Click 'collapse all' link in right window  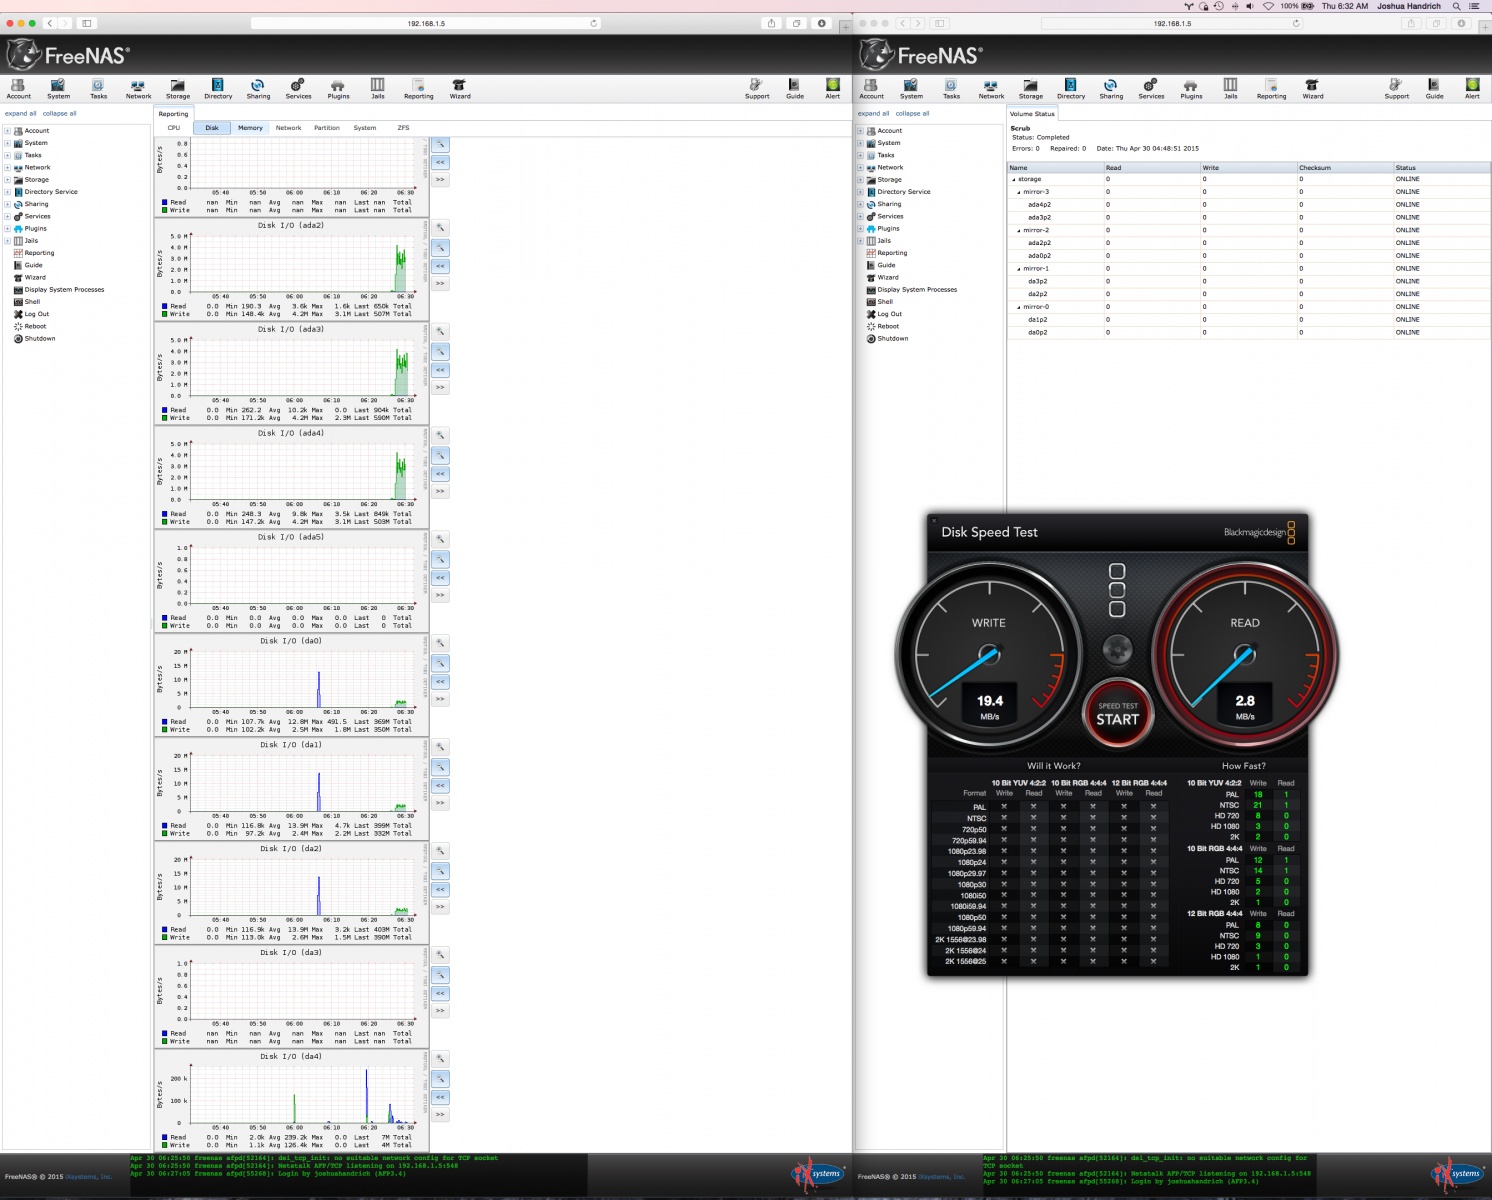pos(912,114)
